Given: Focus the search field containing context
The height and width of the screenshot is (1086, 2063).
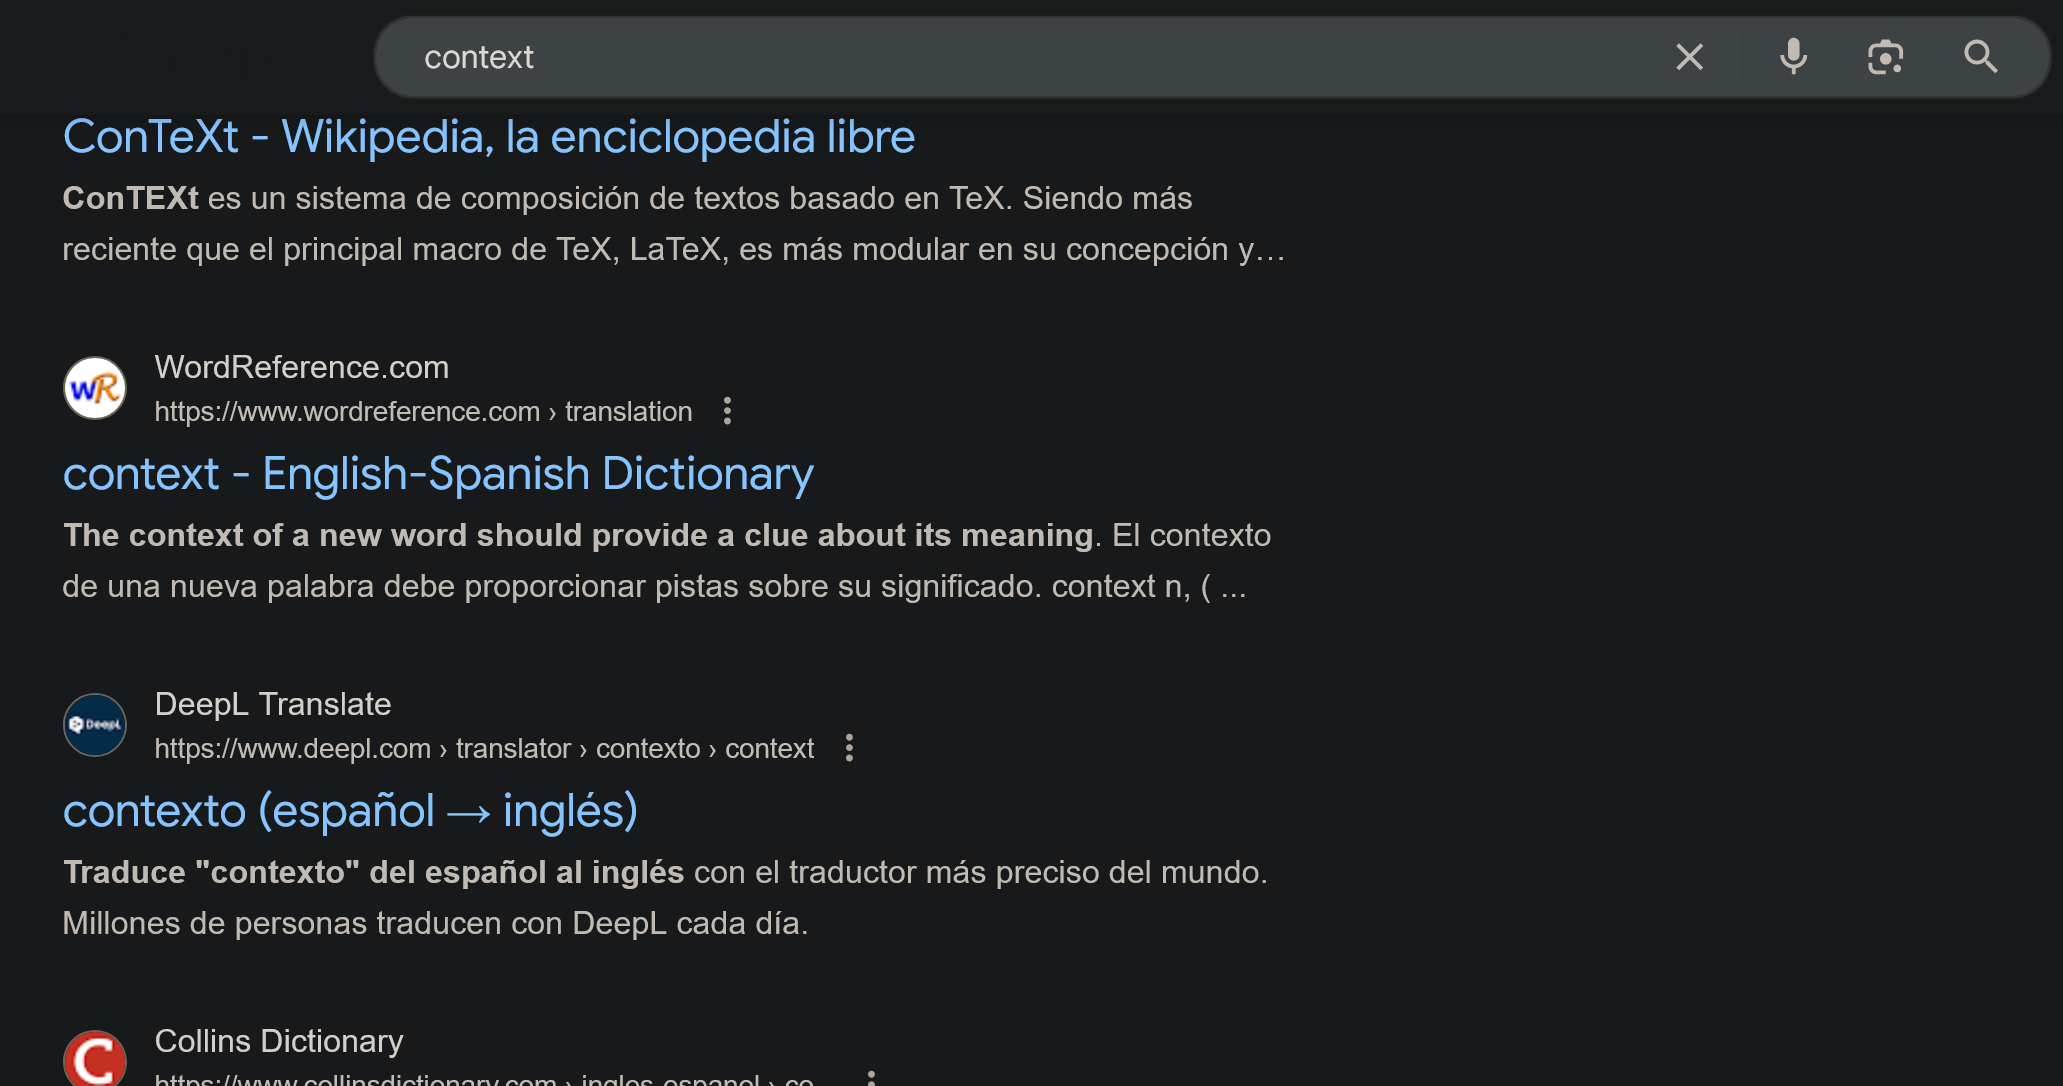Looking at the screenshot, I should 1000,57.
